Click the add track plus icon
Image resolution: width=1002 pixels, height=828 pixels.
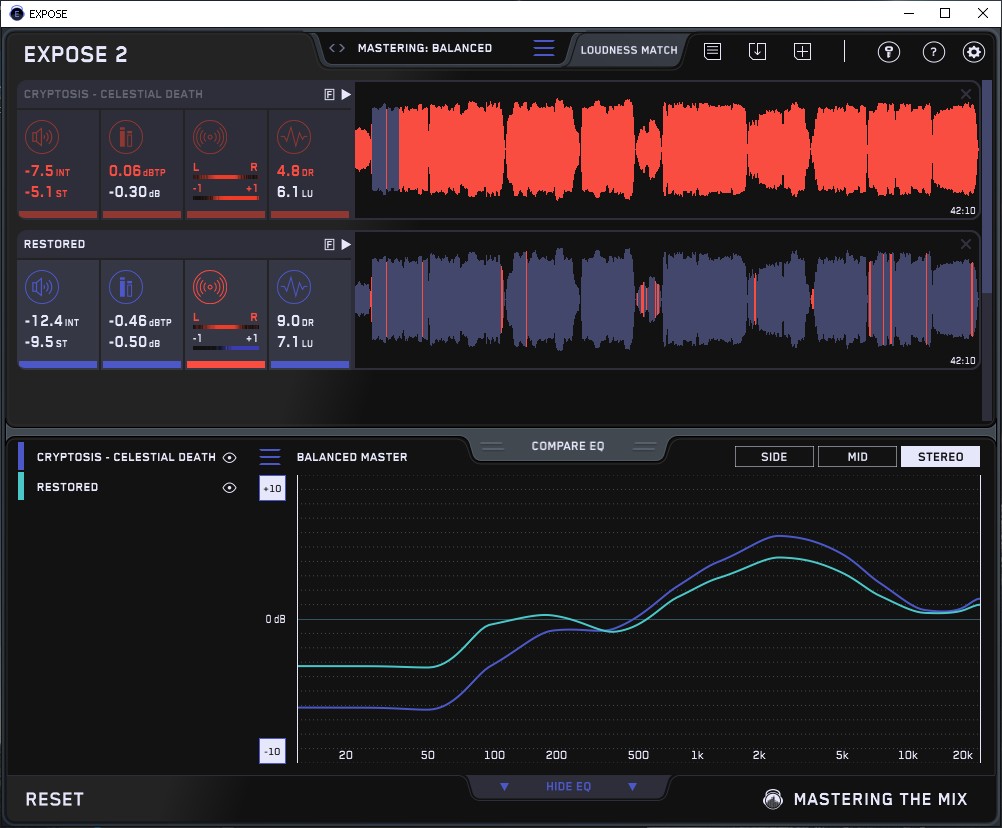pos(802,51)
